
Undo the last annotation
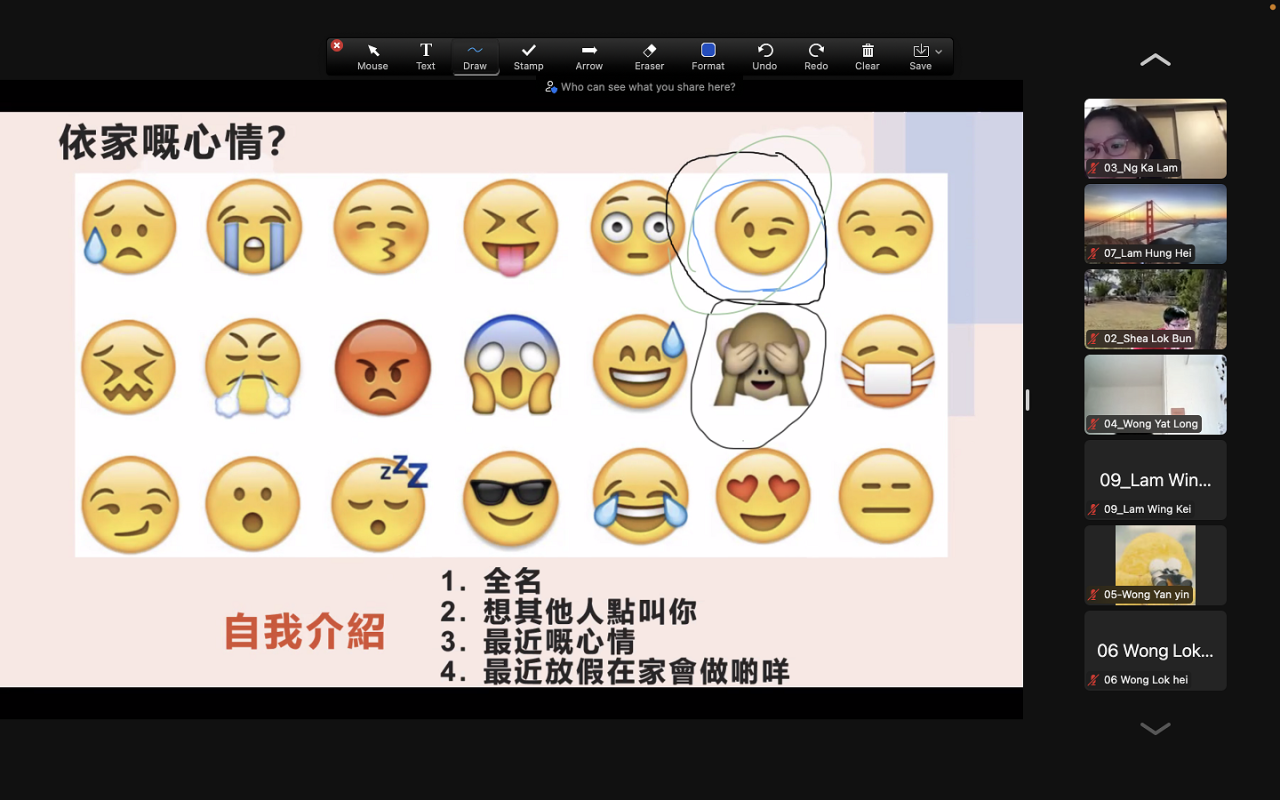click(x=765, y=57)
